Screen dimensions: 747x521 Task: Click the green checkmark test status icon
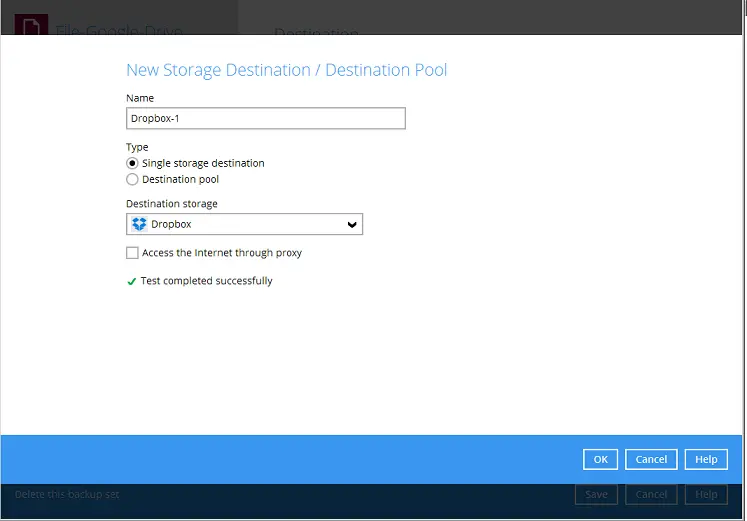(132, 282)
